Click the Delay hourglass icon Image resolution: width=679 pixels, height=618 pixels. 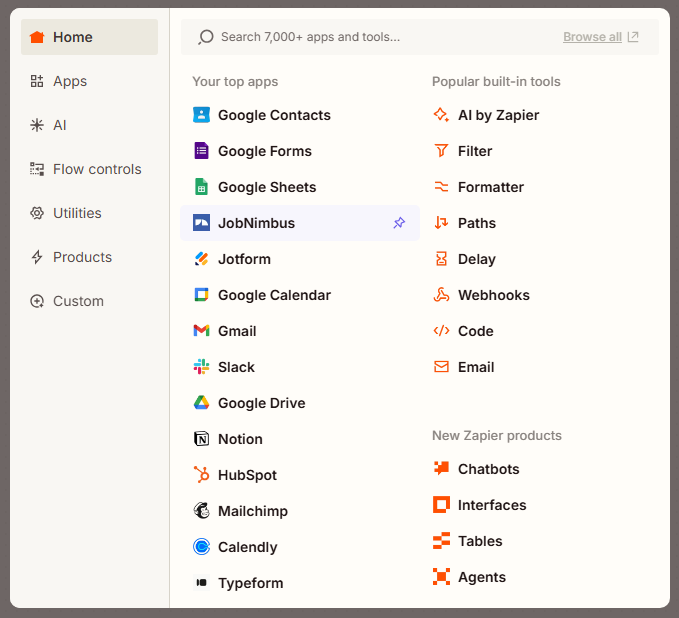(x=441, y=259)
